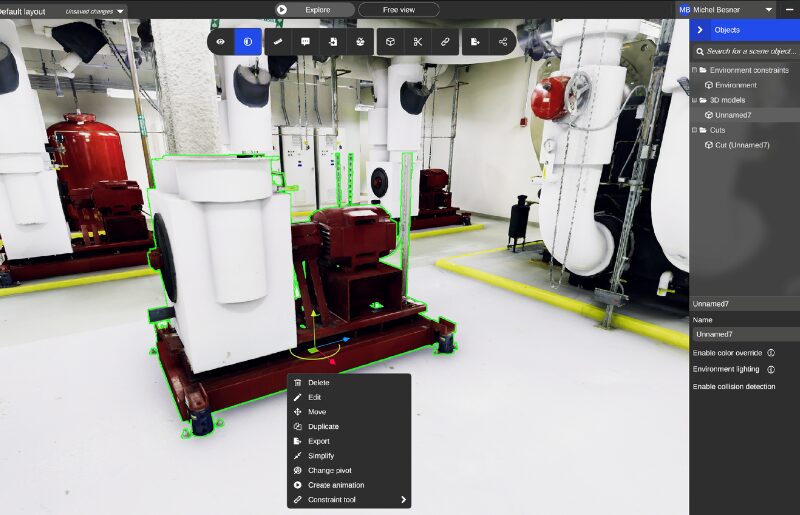
Task: Choose Simplify from the context menu
Action: click(349, 456)
